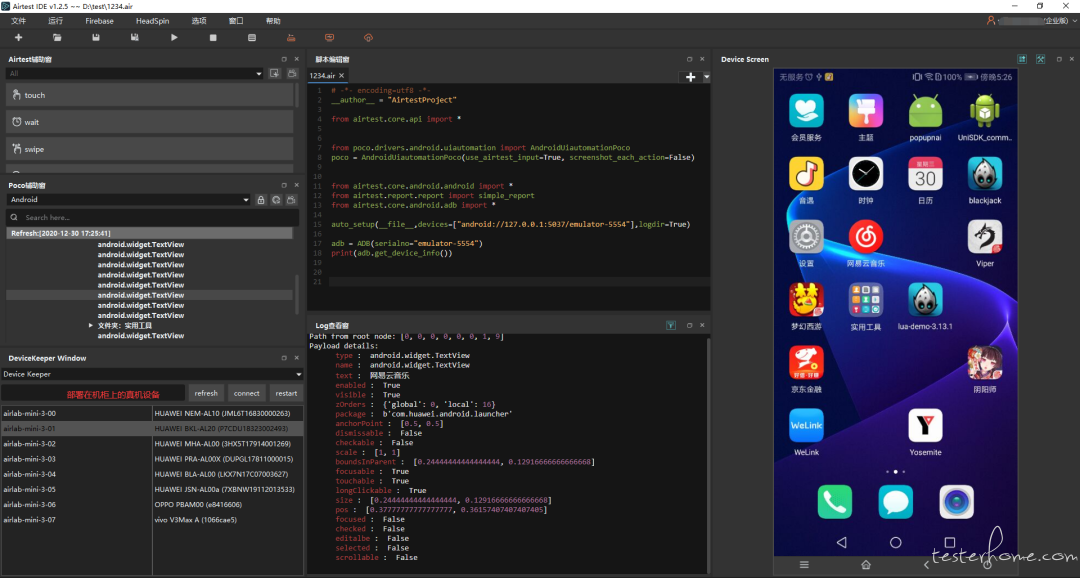Tap the 网易云音乐 app icon on device
The height and width of the screenshot is (578, 1080).
coord(866,237)
